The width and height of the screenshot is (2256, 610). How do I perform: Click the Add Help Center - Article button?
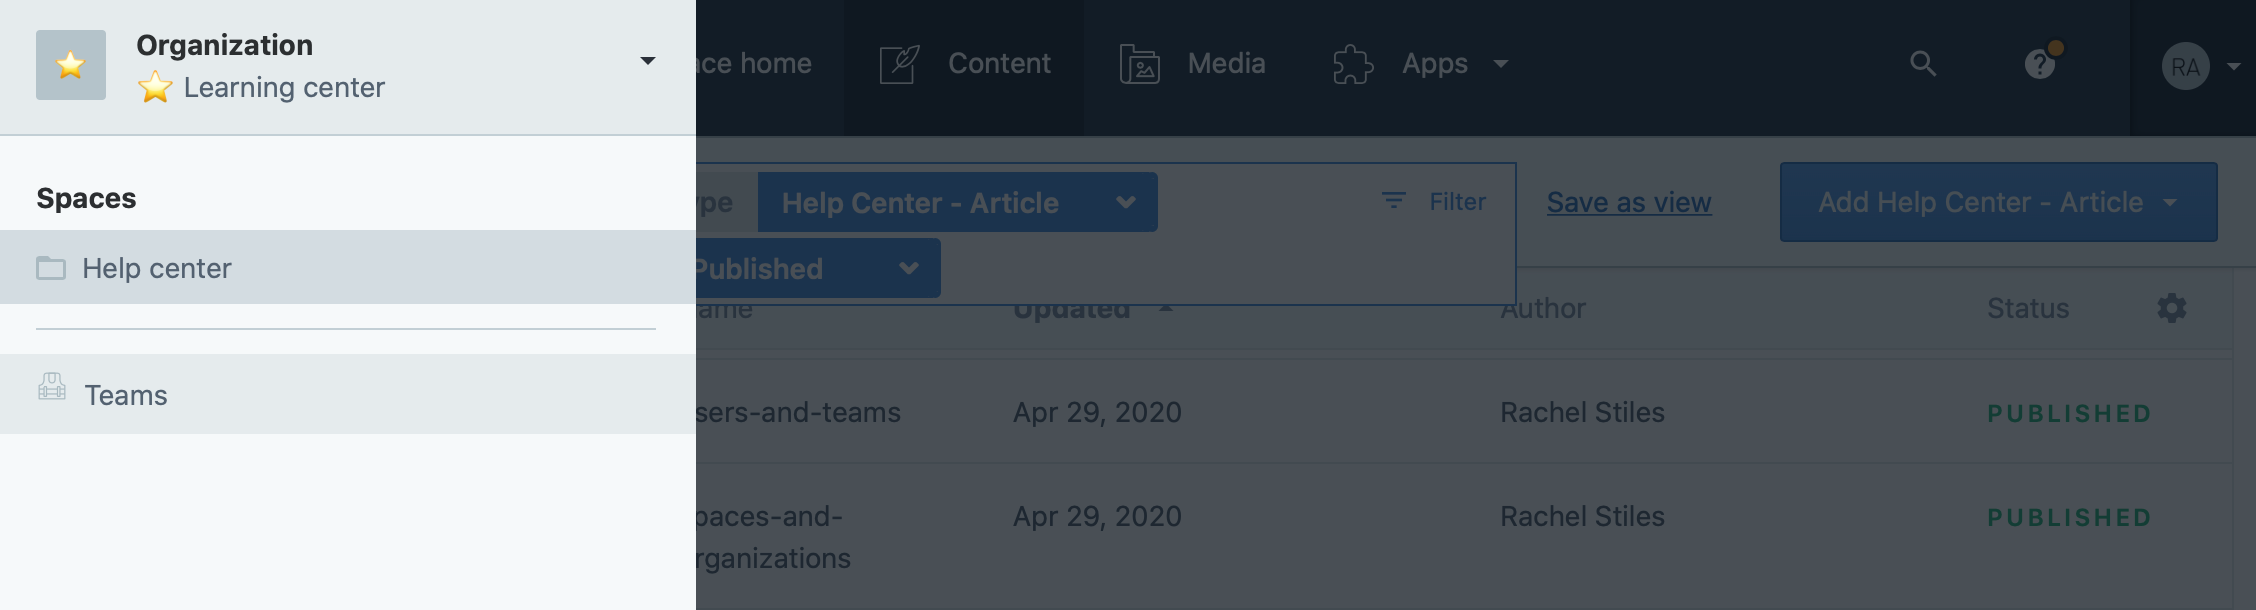pos(1998,202)
